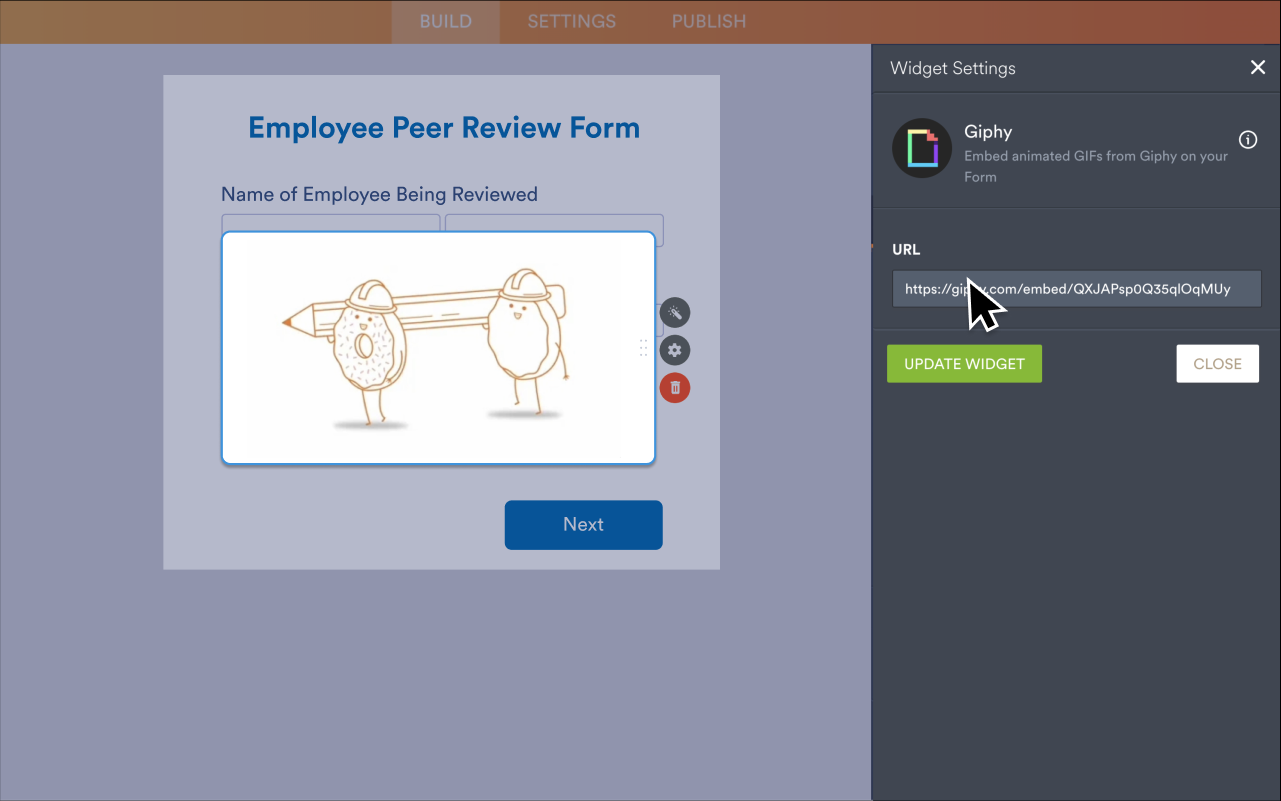Screen dimensions: 1281x801
Task: Click the second name field of the form
Action: tap(554, 222)
